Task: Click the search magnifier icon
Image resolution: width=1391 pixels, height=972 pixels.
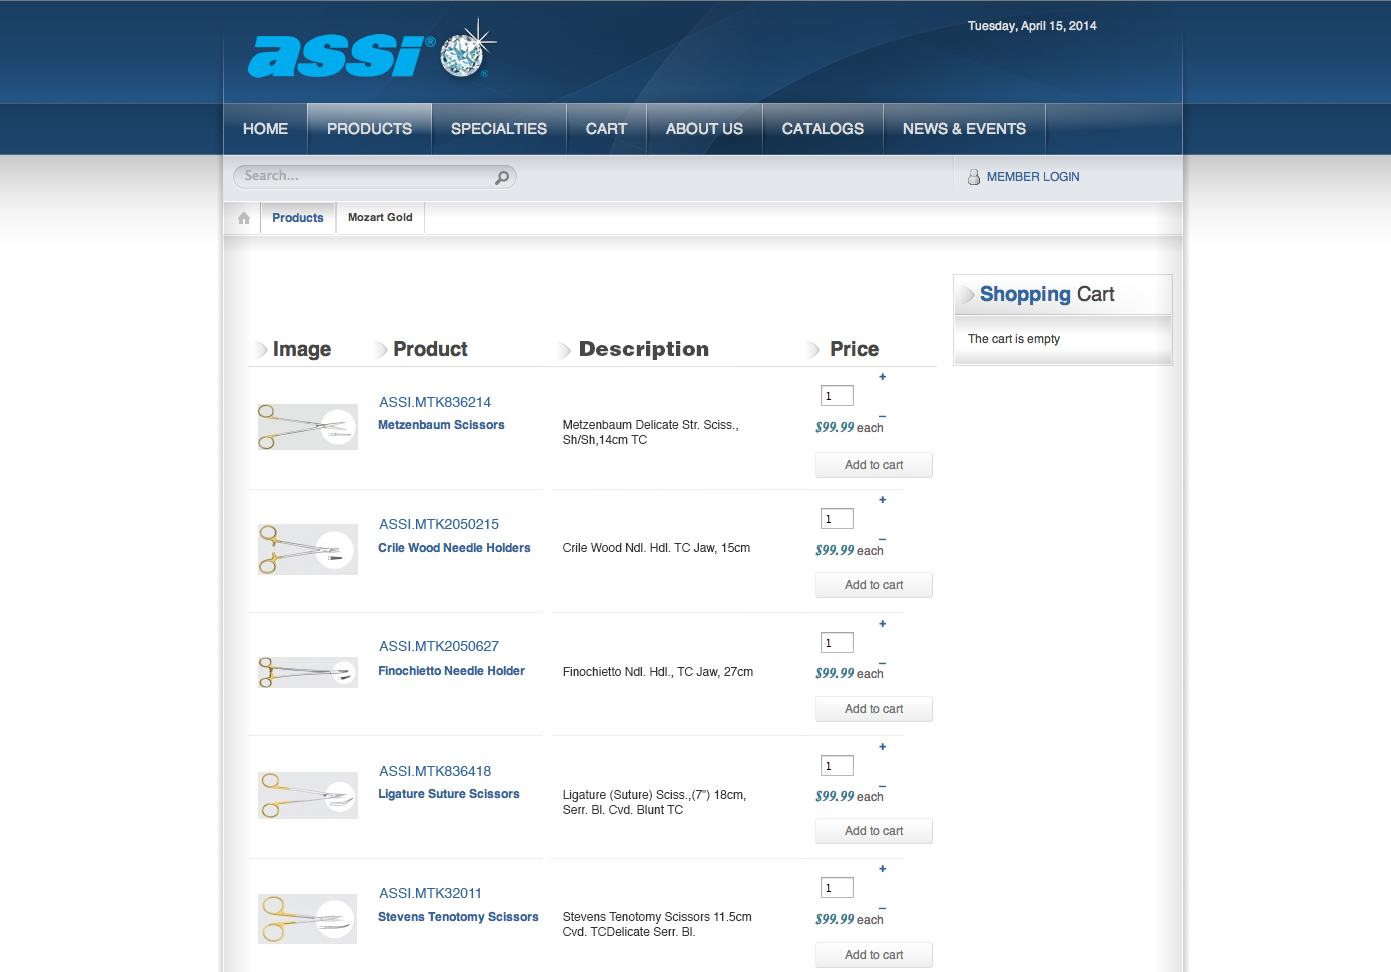Action: (502, 177)
